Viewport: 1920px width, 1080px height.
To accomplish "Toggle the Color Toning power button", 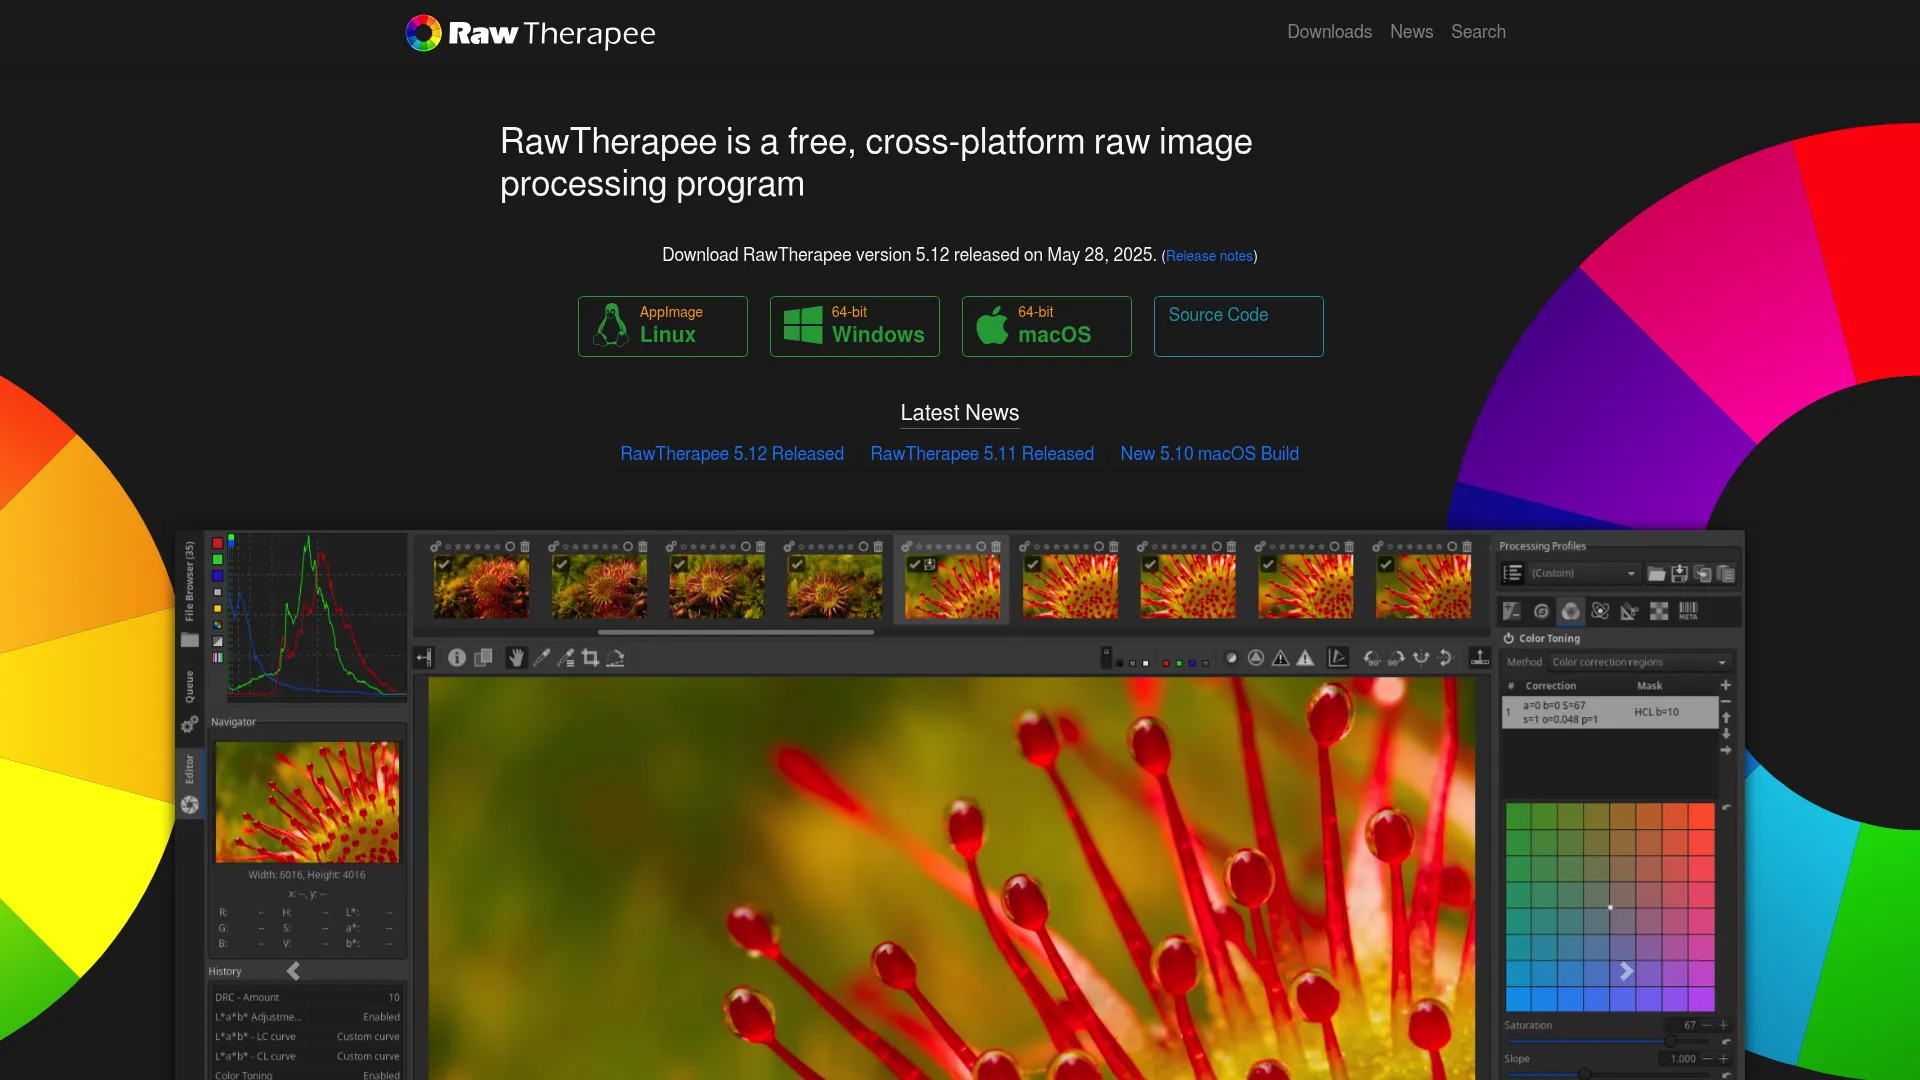I will pyautogui.click(x=1508, y=638).
